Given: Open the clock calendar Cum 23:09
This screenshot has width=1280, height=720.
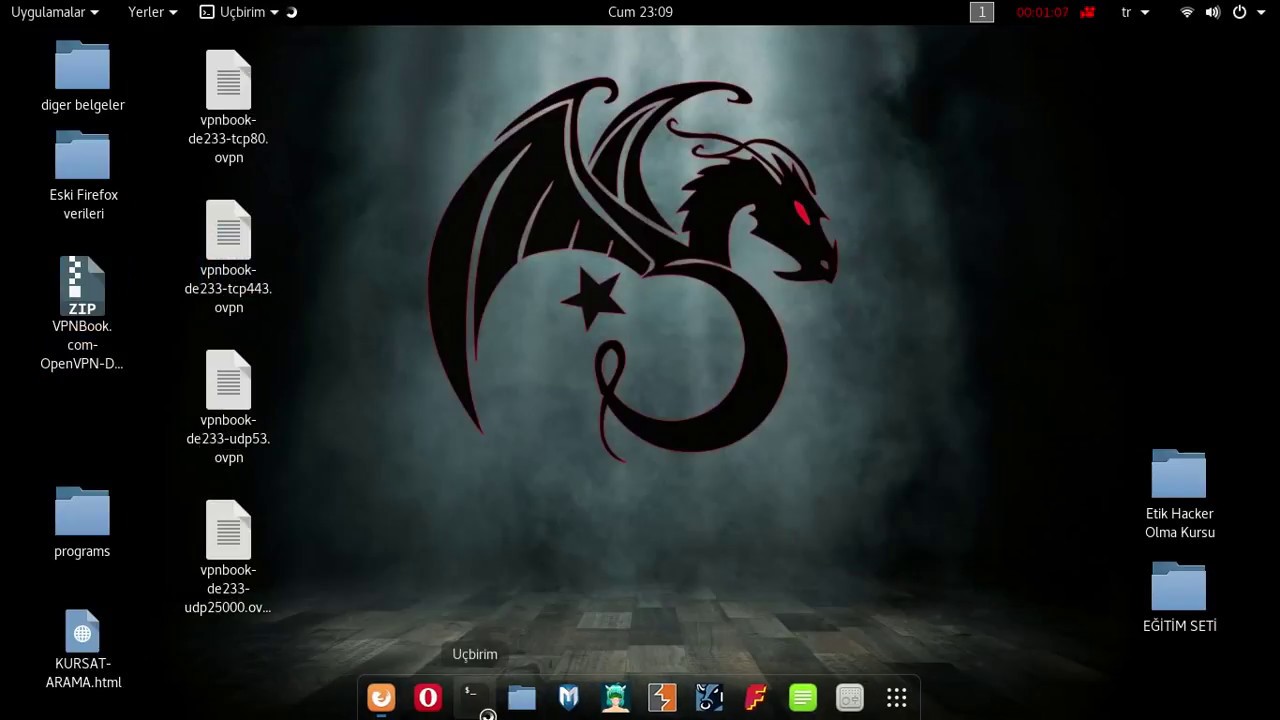Looking at the screenshot, I should coord(640,12).
